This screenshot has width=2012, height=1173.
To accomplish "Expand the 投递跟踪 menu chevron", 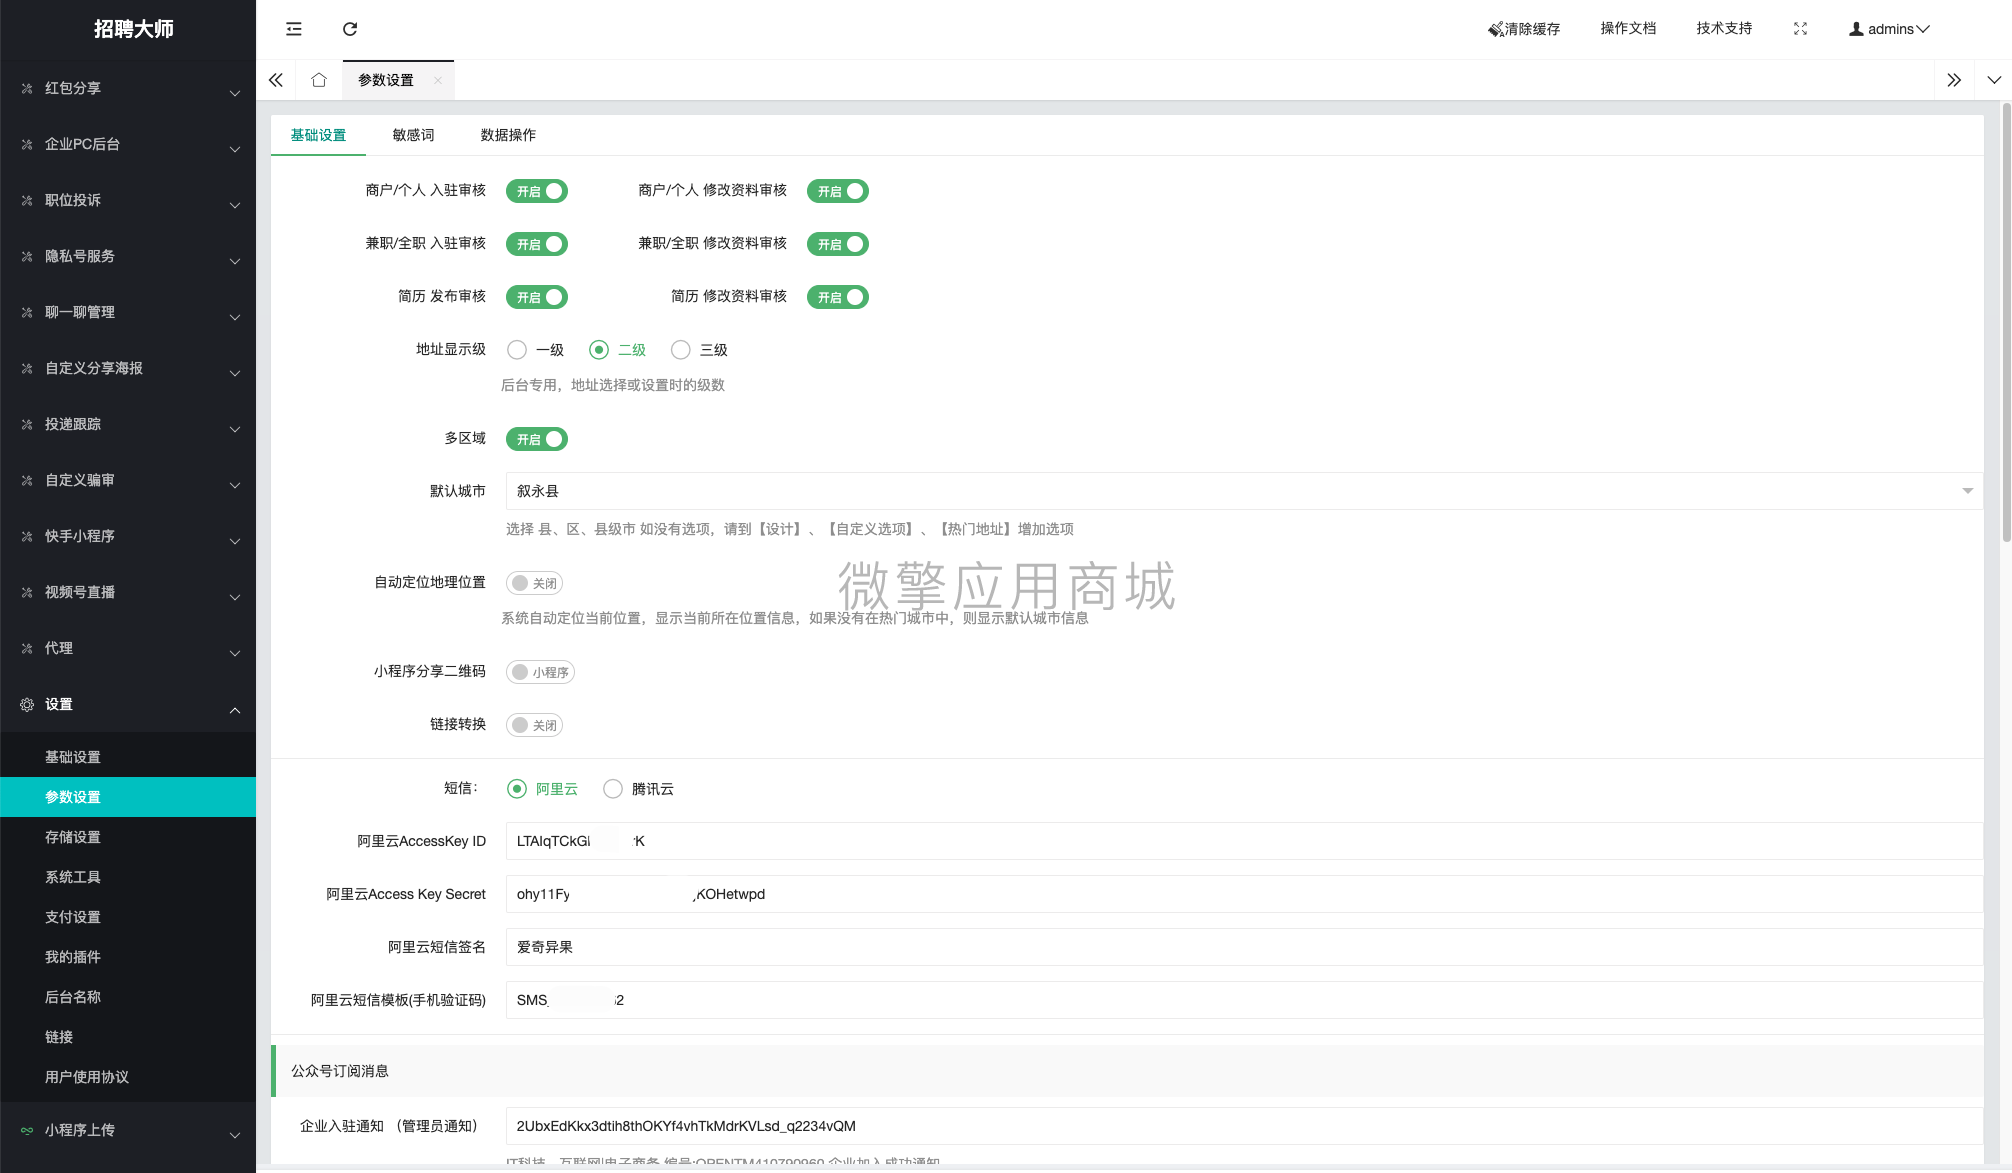I will tap(235, 429).
